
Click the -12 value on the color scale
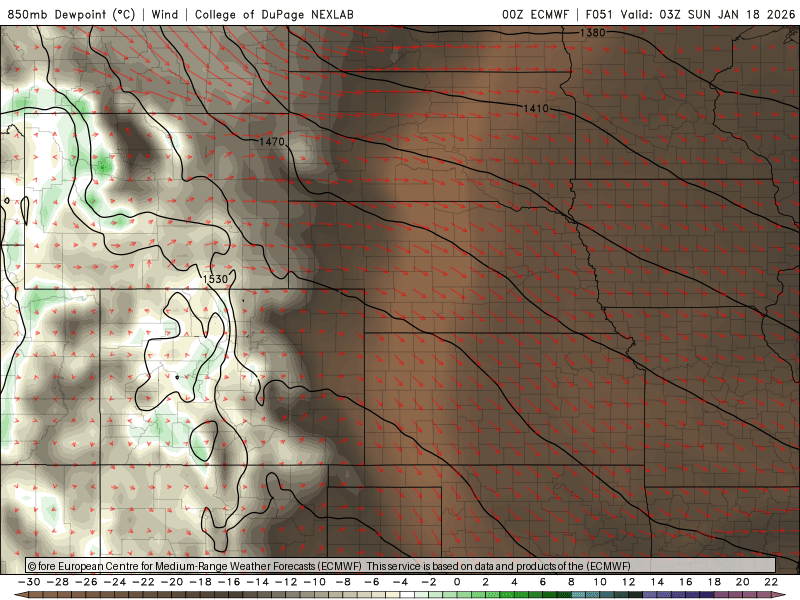point(286,582)
